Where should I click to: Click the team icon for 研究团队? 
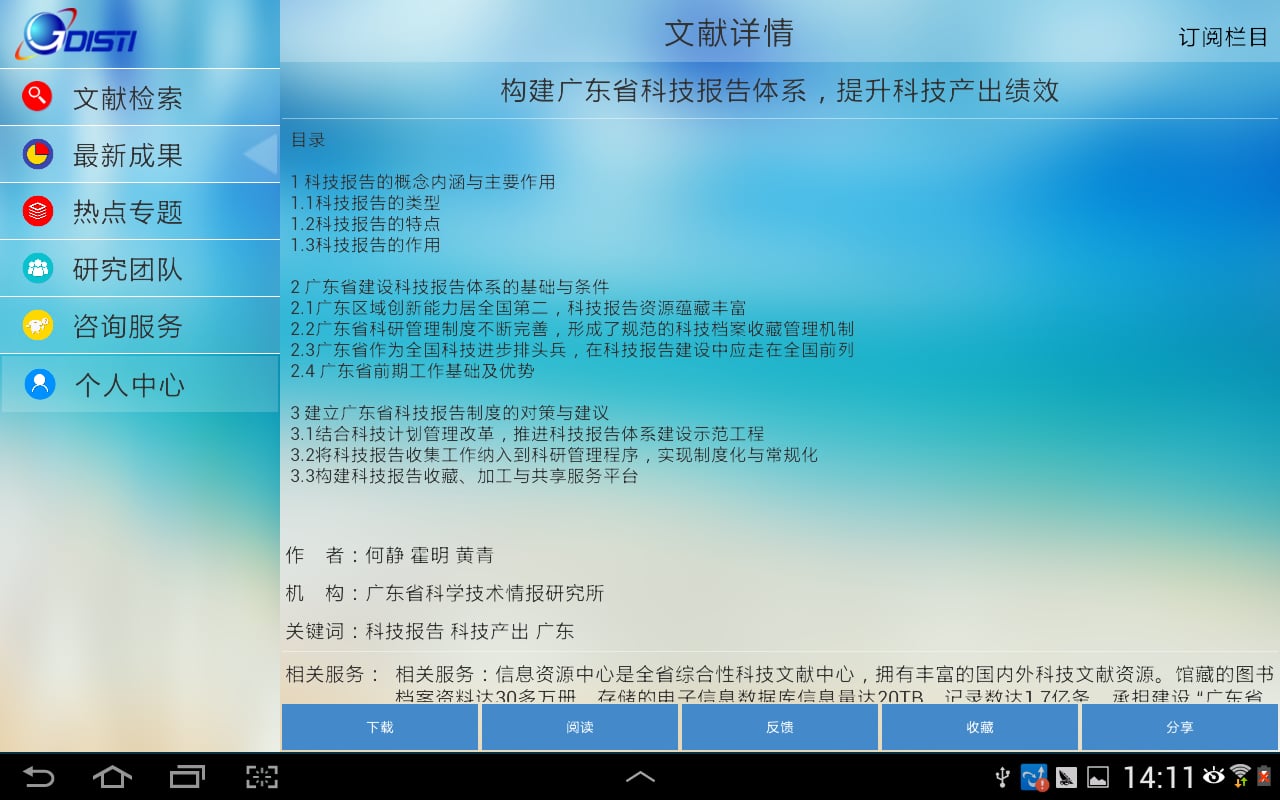[x=37, y=268]
